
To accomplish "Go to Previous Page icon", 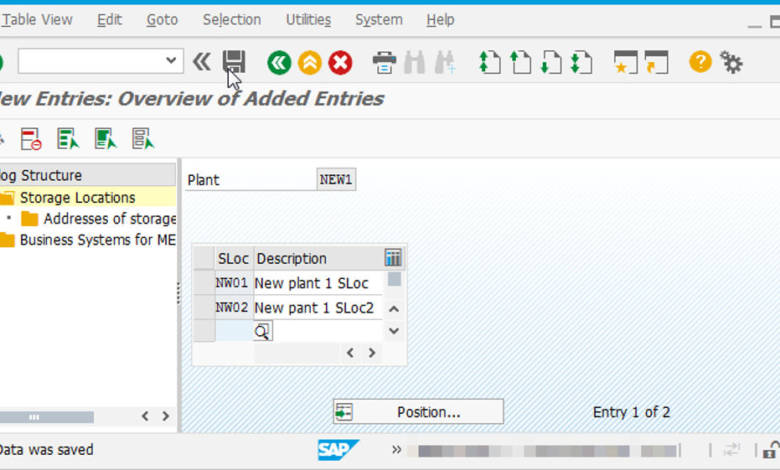I will 520,63.
